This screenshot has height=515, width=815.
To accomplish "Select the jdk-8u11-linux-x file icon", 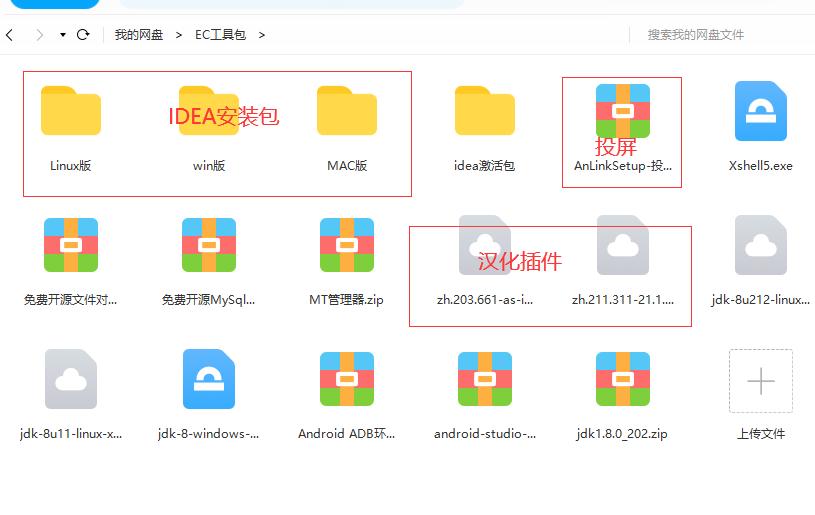I will click(71, 379).
